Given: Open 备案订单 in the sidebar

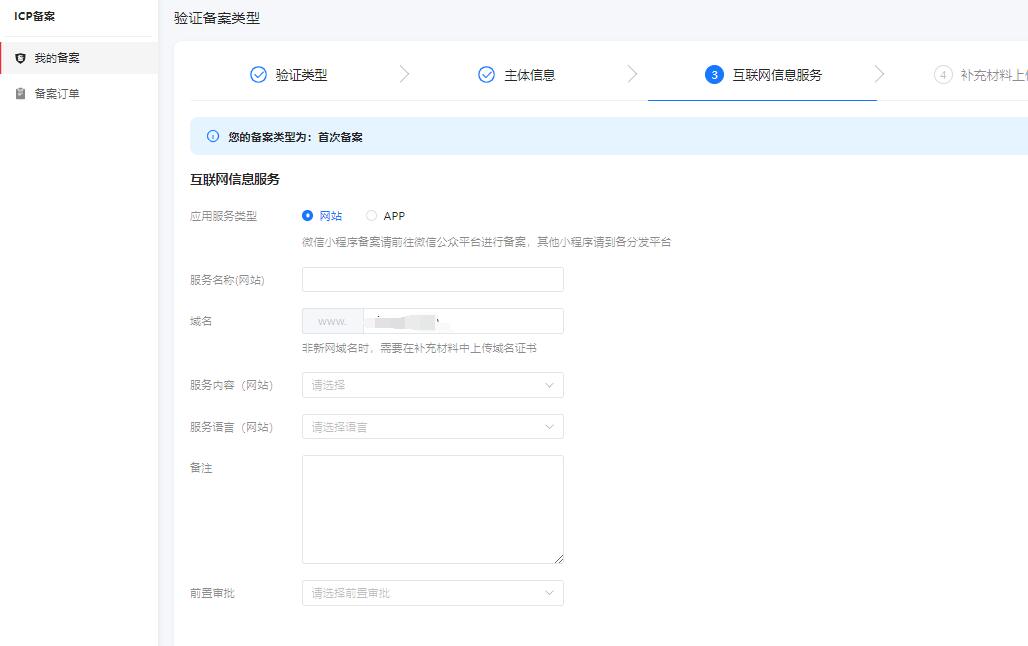Looking at the screenshot, I should (x=79, y=93).
